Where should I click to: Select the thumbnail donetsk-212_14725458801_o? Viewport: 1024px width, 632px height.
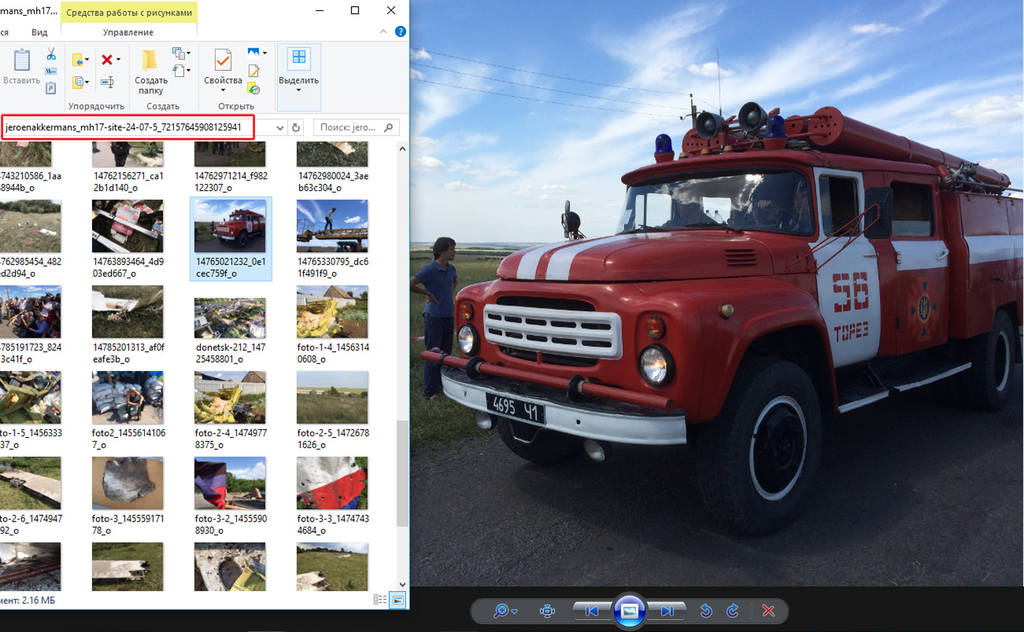point(231,324)
